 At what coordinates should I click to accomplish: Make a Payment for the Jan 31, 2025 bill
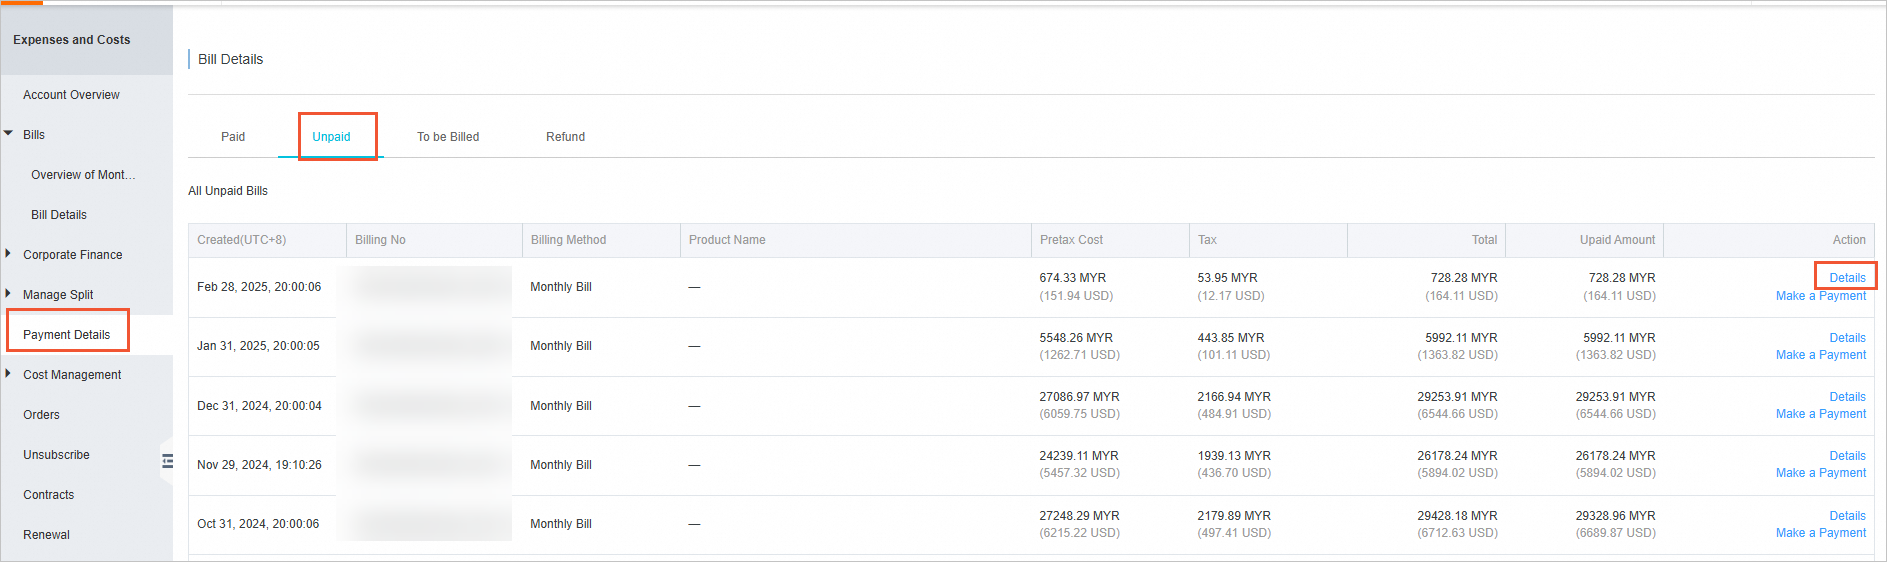pos(1820,355)
